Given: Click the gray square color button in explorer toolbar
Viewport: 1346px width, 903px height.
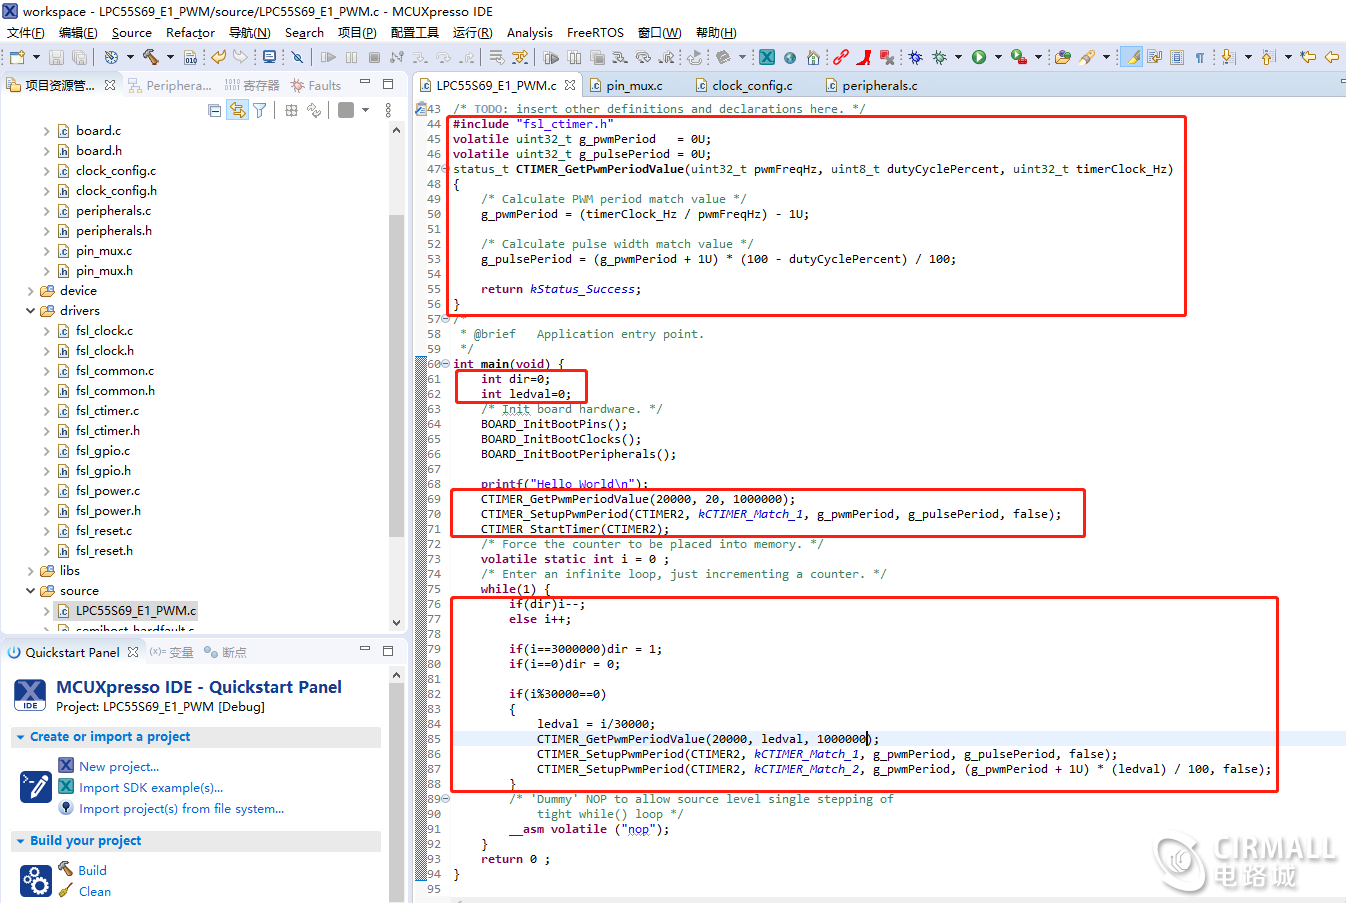Looking at the screenshot, I should pos(346,110).
